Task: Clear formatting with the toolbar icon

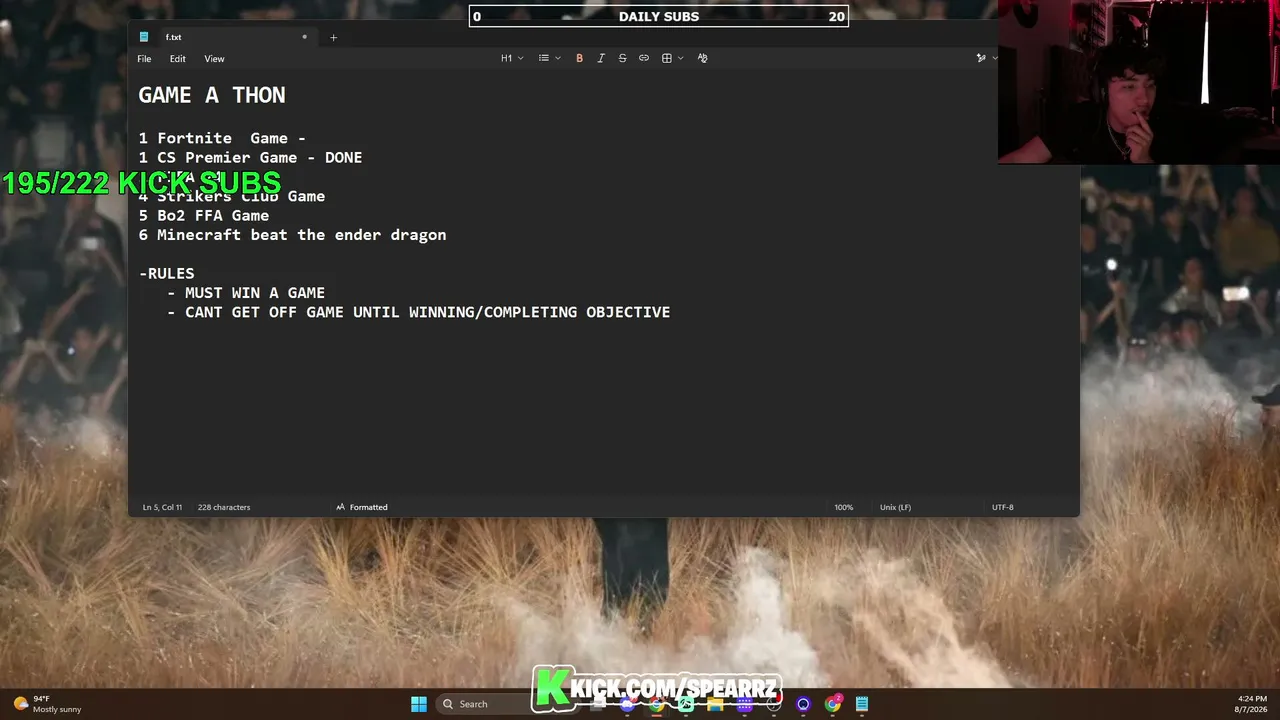Action: [702, 58]
